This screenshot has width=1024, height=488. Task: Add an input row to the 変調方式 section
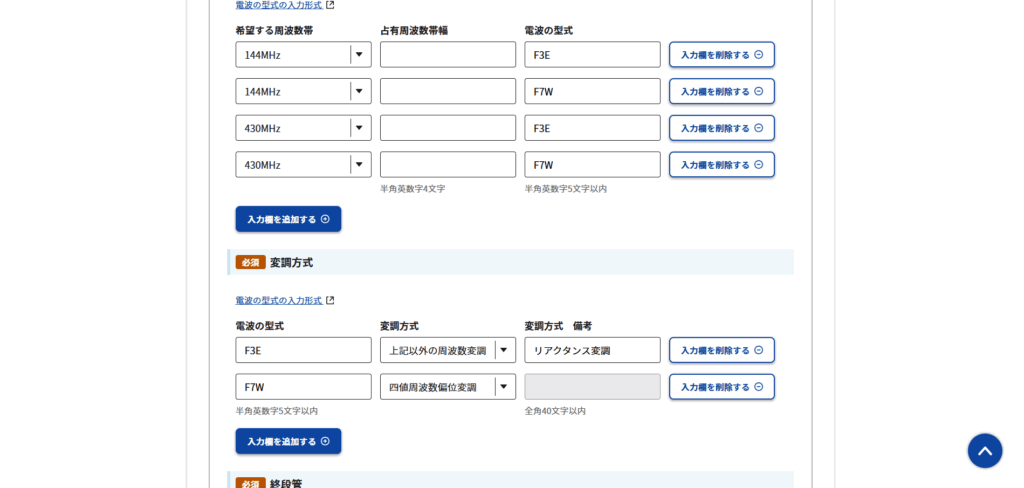[x=288, y=441]
